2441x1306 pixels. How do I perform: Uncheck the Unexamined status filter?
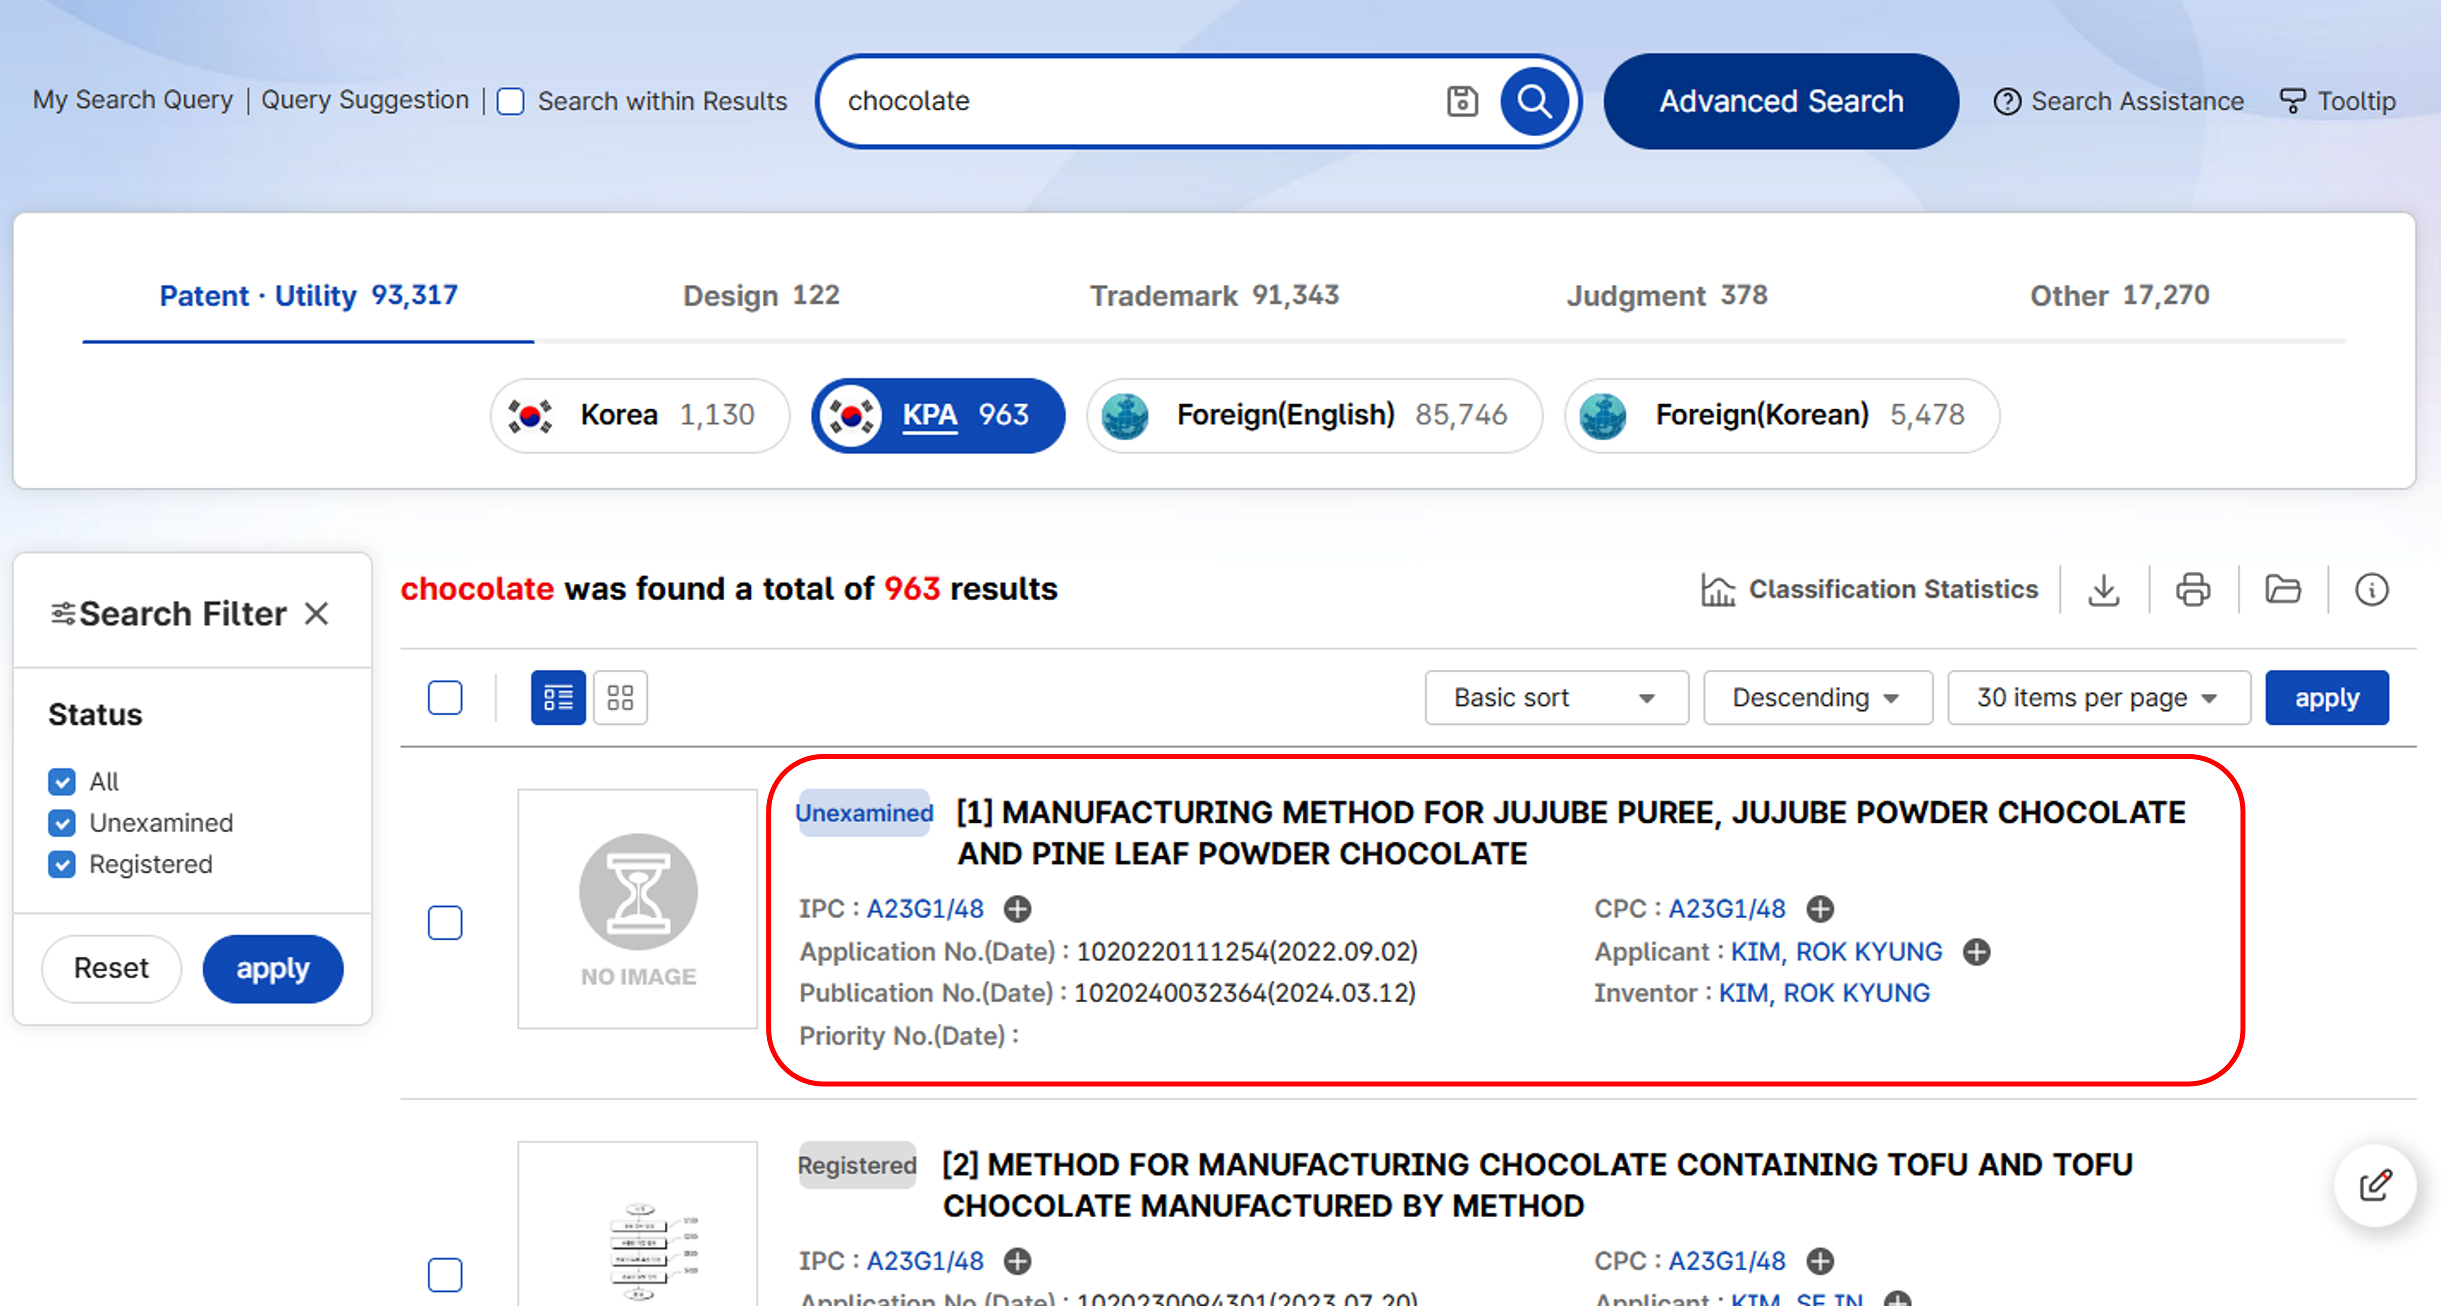(62, 823)
